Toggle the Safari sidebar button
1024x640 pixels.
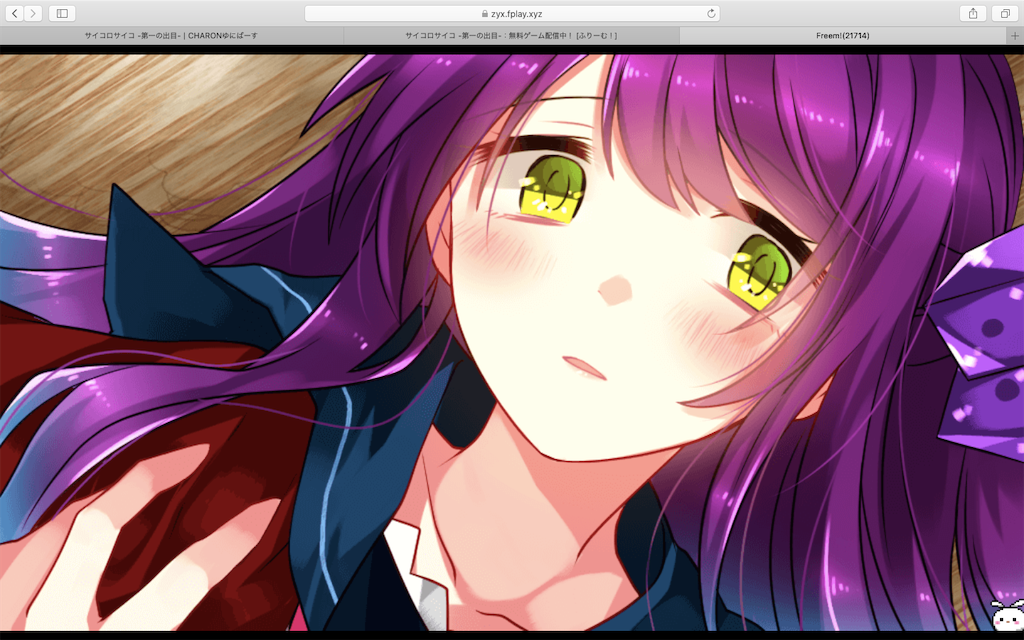[62, 13]
